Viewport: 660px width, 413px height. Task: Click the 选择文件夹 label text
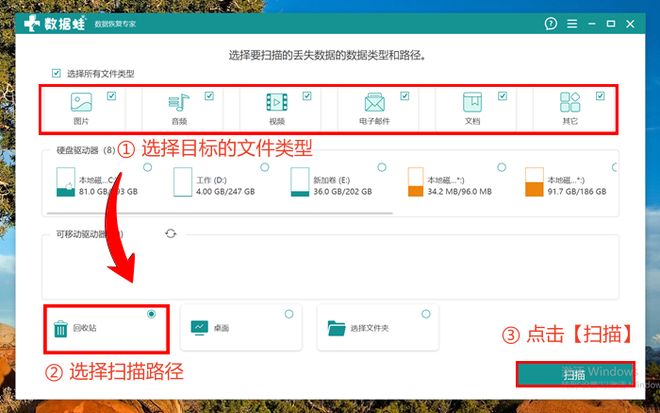370,328
